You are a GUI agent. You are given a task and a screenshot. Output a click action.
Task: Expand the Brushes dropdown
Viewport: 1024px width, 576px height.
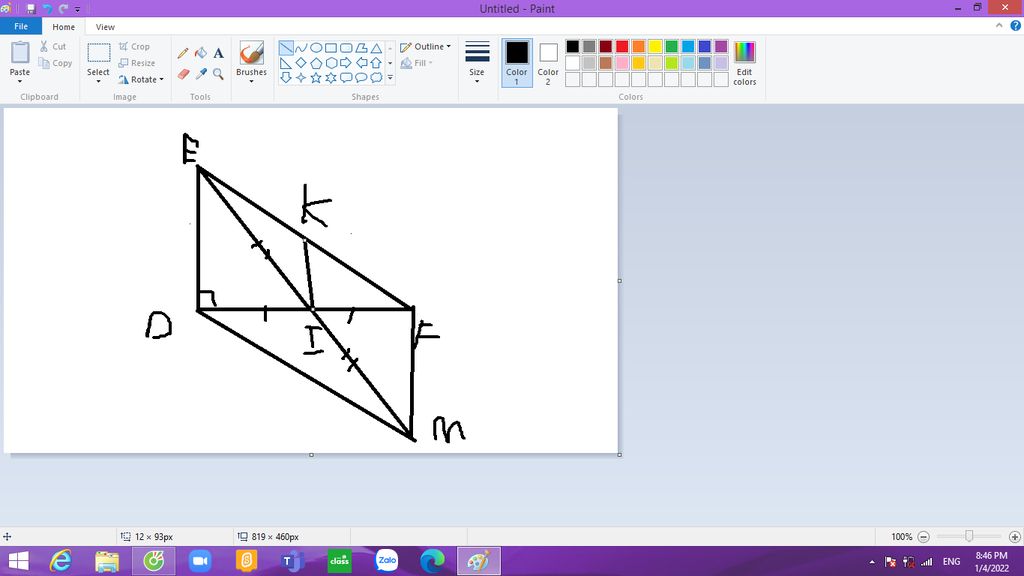point(251,82)
